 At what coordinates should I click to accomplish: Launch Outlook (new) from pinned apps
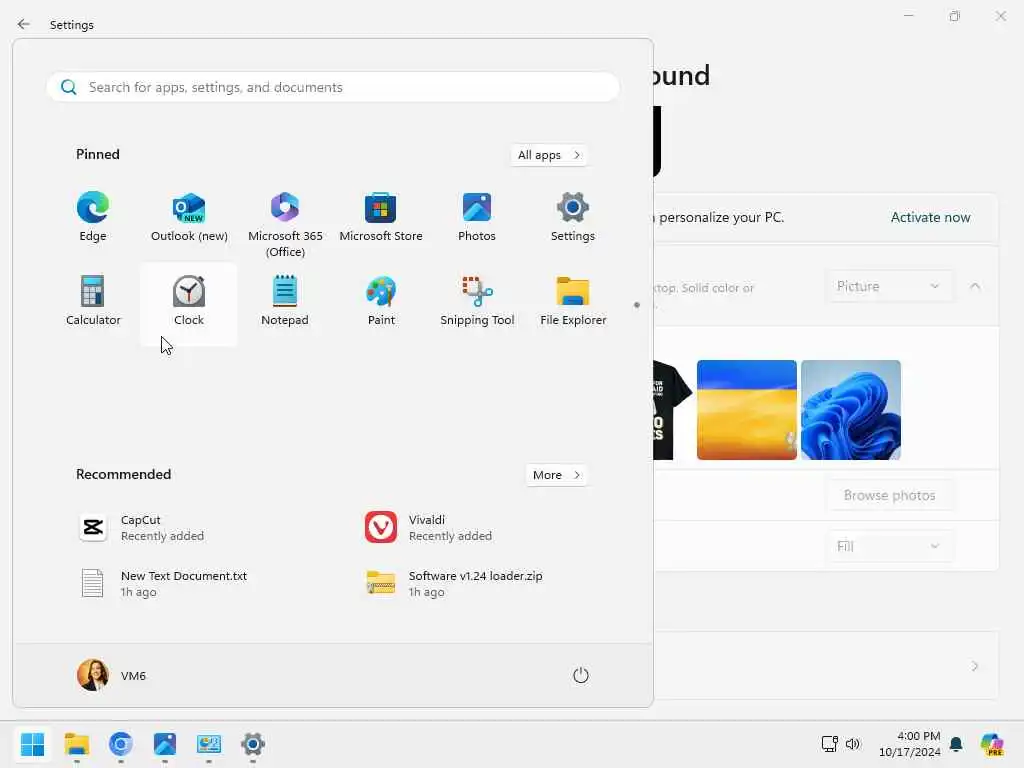point(189,217)
